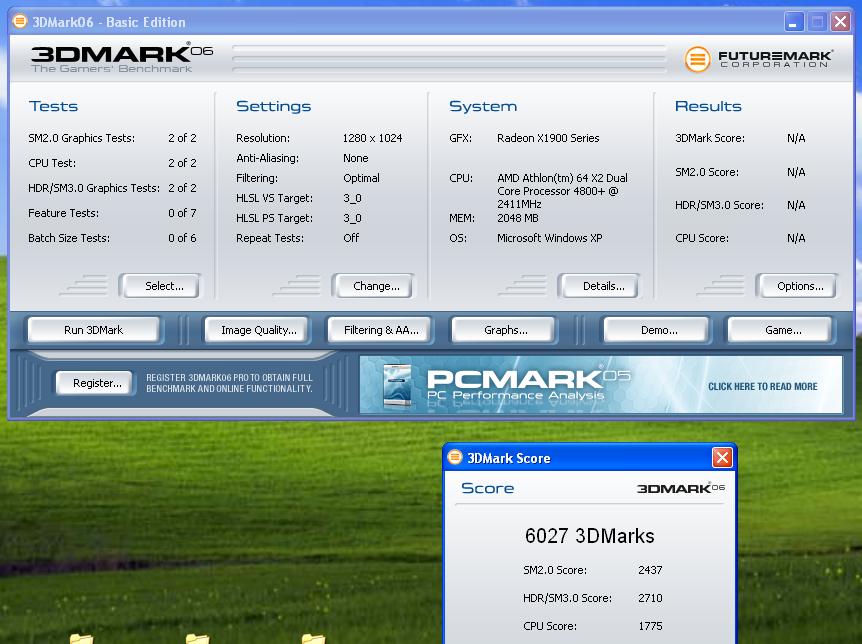Launch the Game... button
862x644 pixels.
781,330
